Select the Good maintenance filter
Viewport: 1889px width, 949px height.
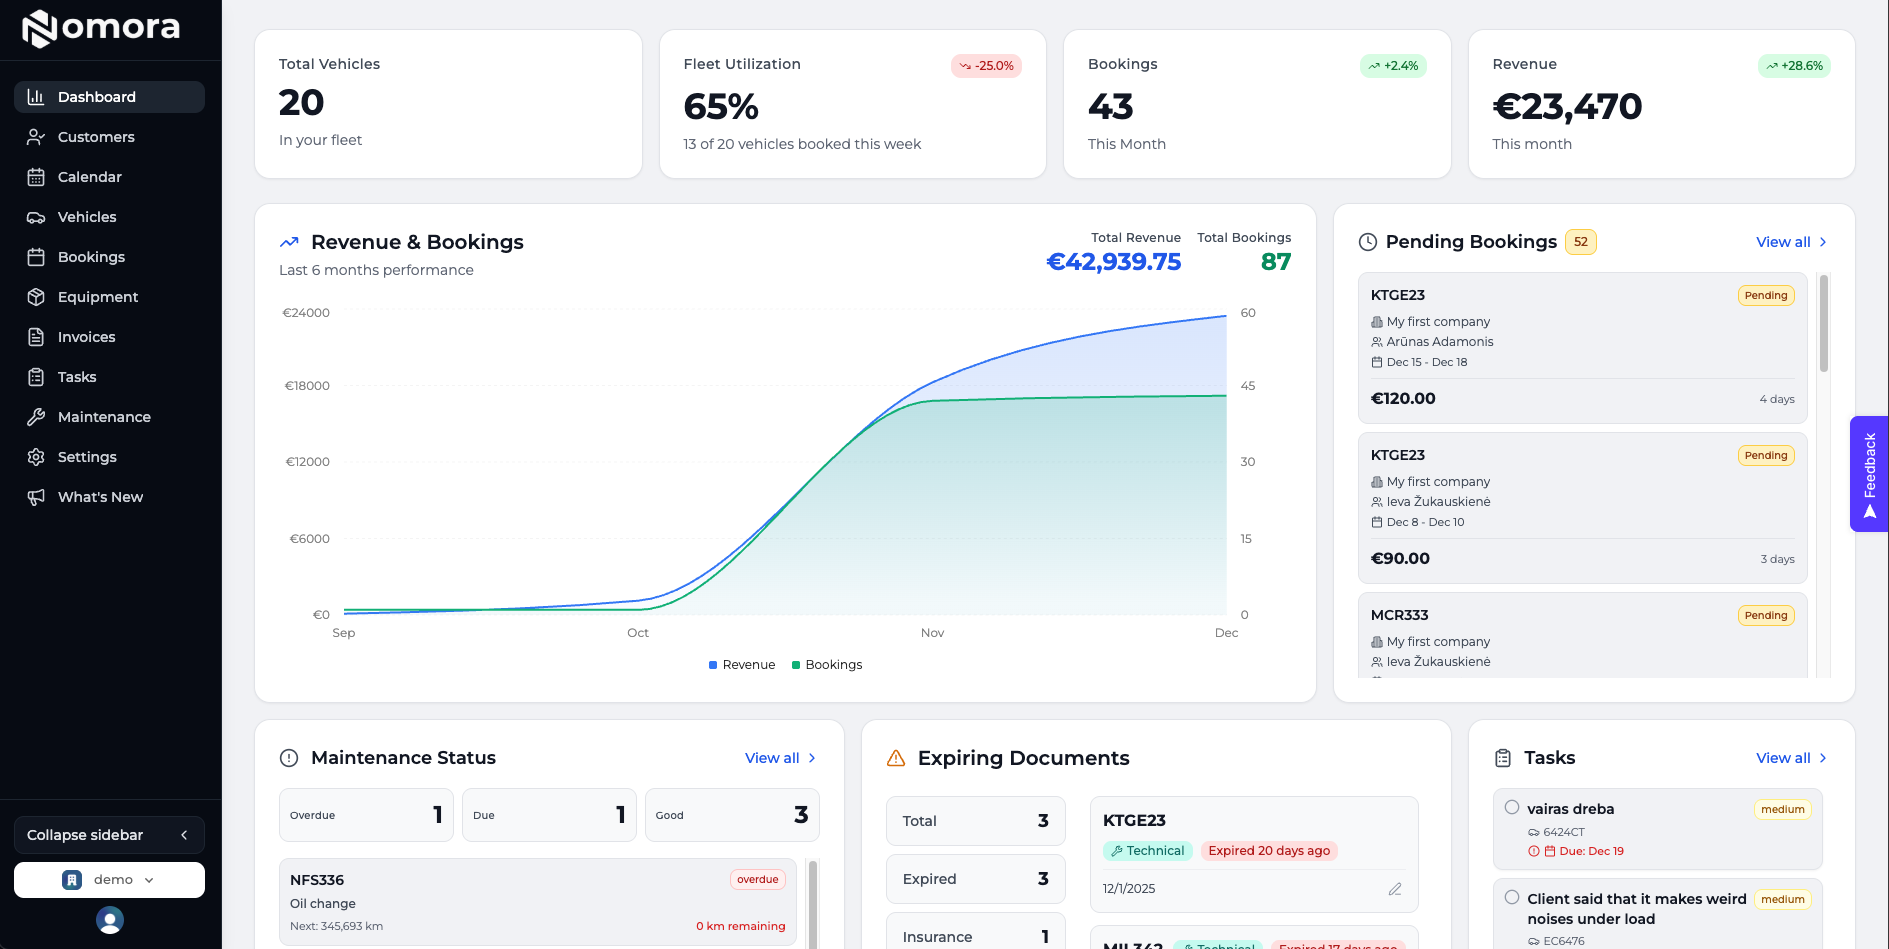(732, 815)
